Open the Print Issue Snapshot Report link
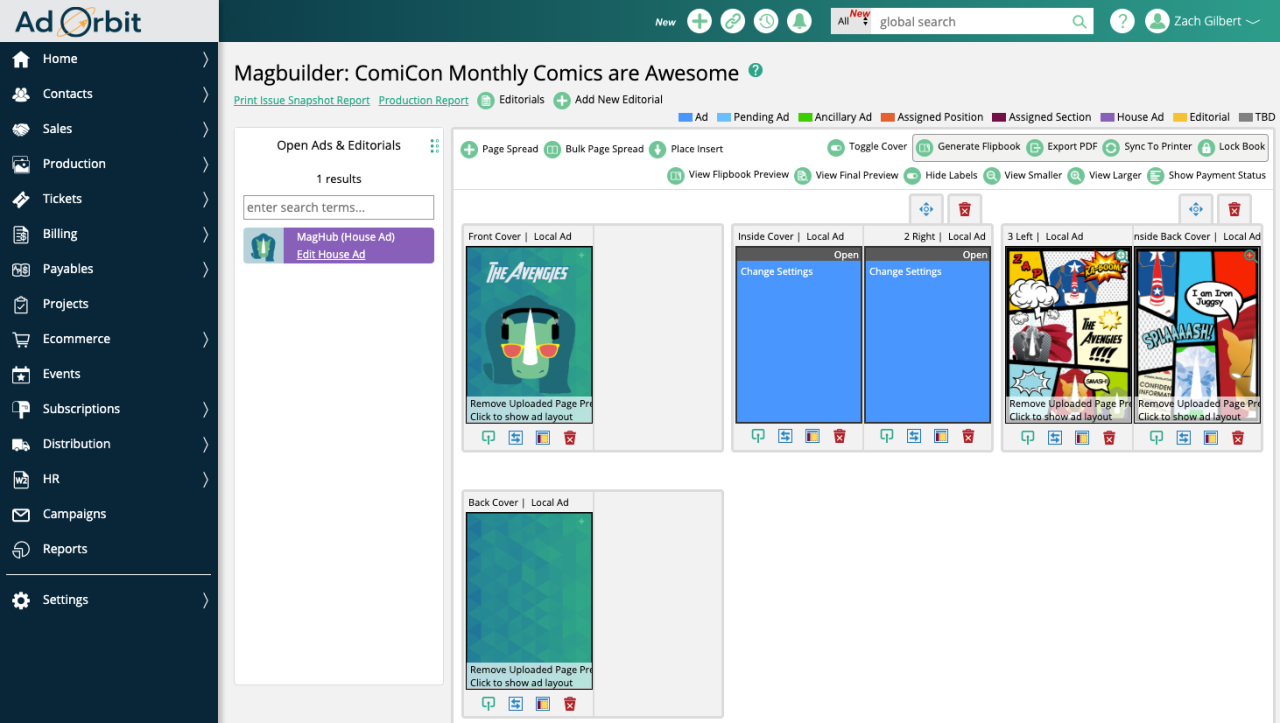 click(301, 101)
